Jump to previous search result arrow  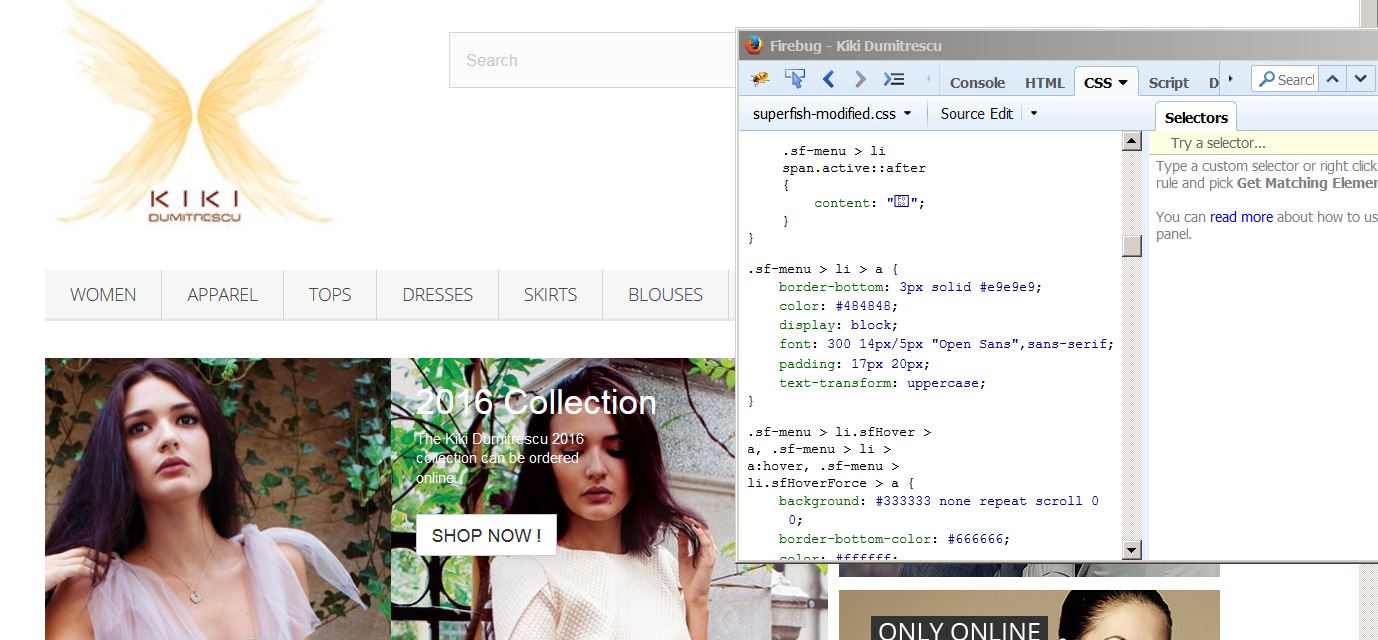1333,79
